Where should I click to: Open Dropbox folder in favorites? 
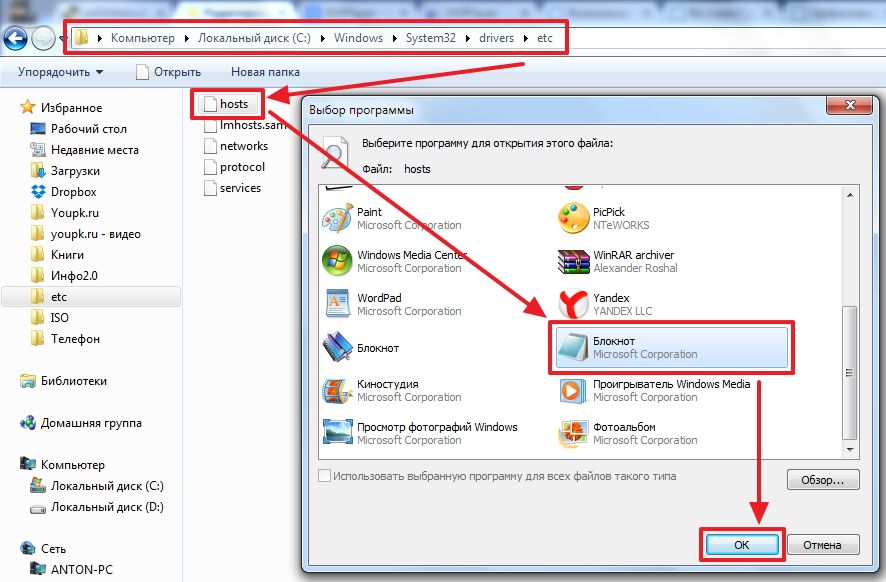[x=73, y=192]
